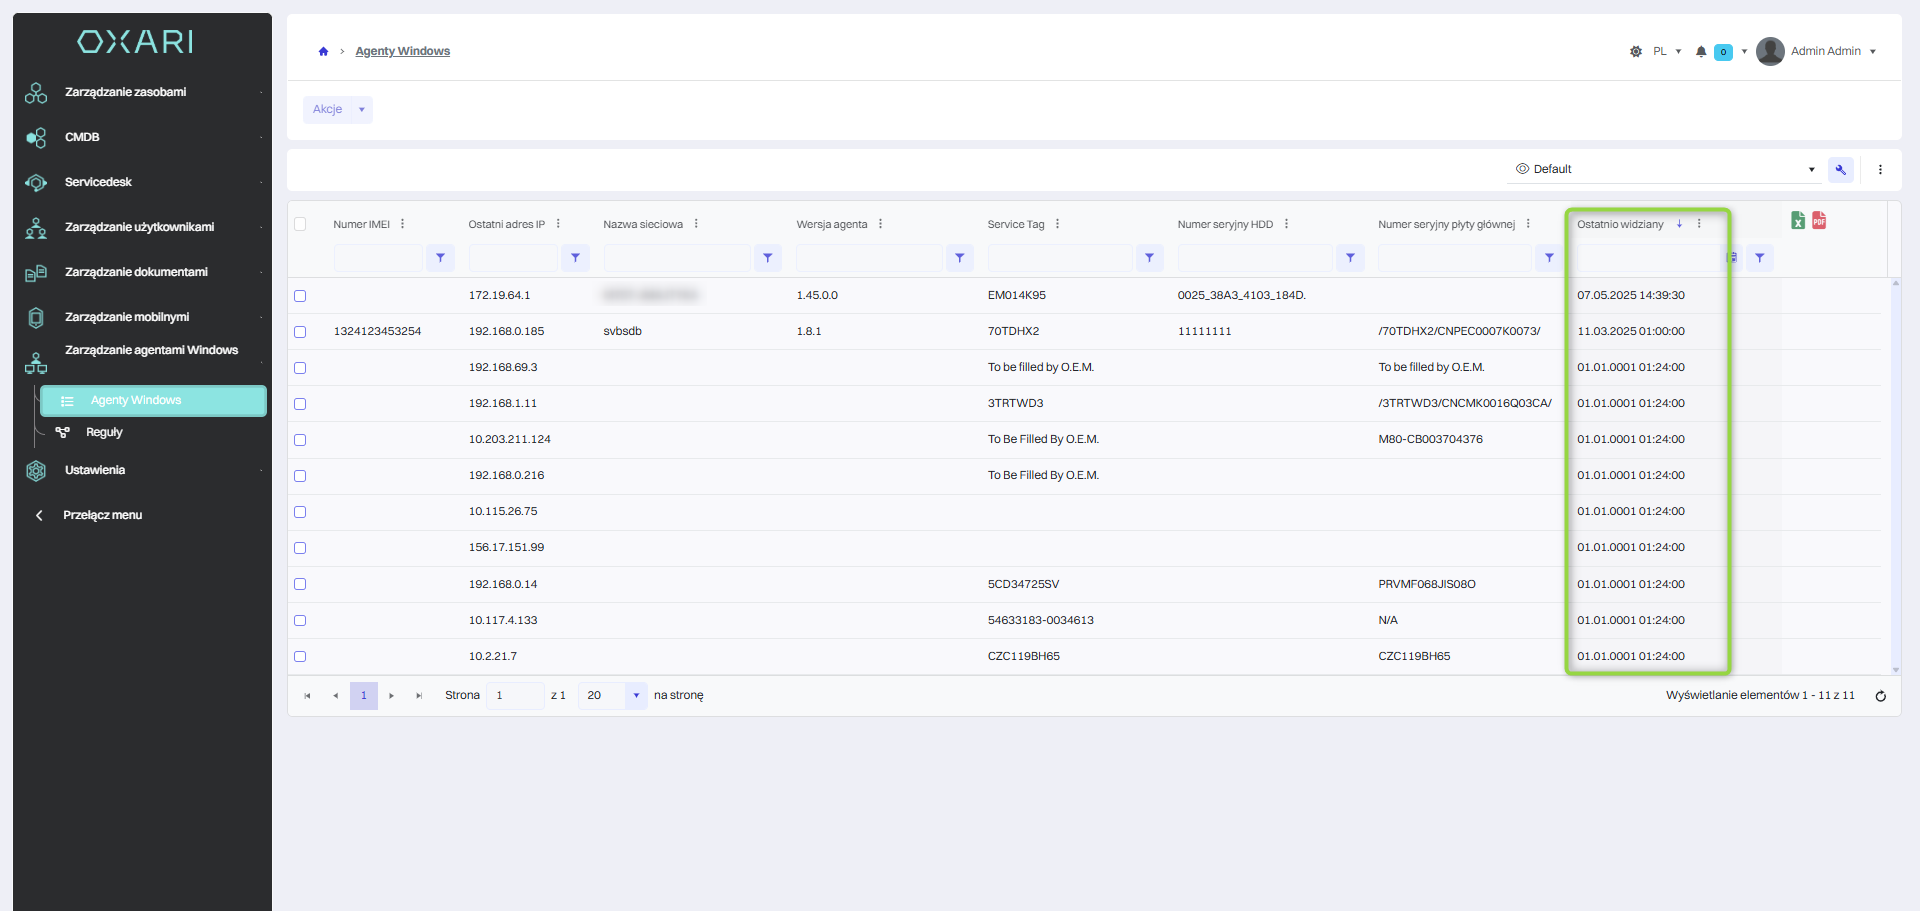Open Ostatni adres IP column menu dots
1920x911 pixels.
pyautogui.click(x=558, y=224)
